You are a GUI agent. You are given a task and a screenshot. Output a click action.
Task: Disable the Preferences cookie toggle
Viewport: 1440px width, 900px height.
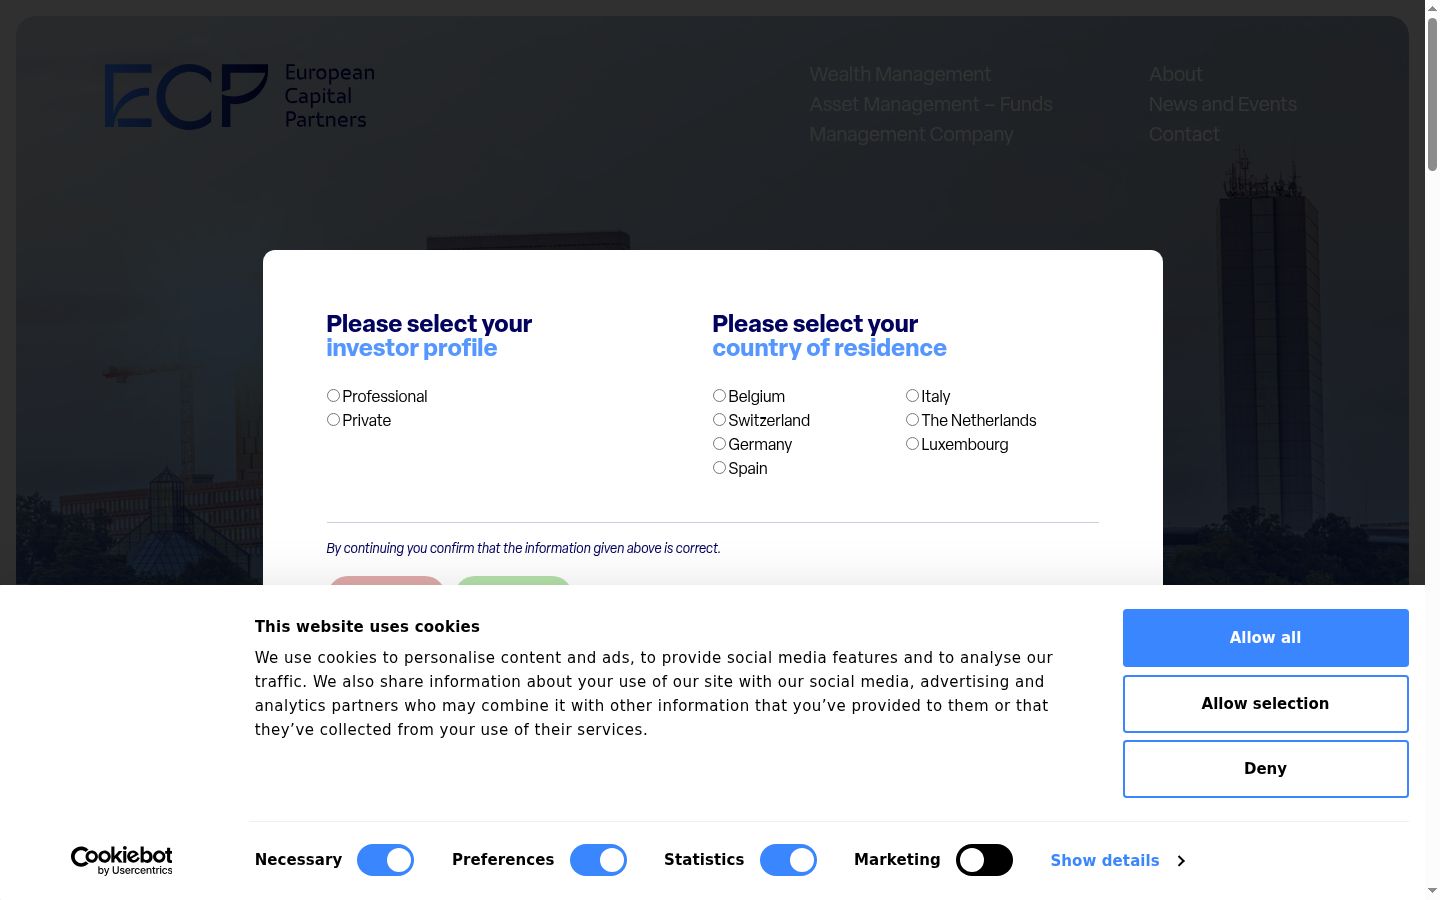coord(598,860)
